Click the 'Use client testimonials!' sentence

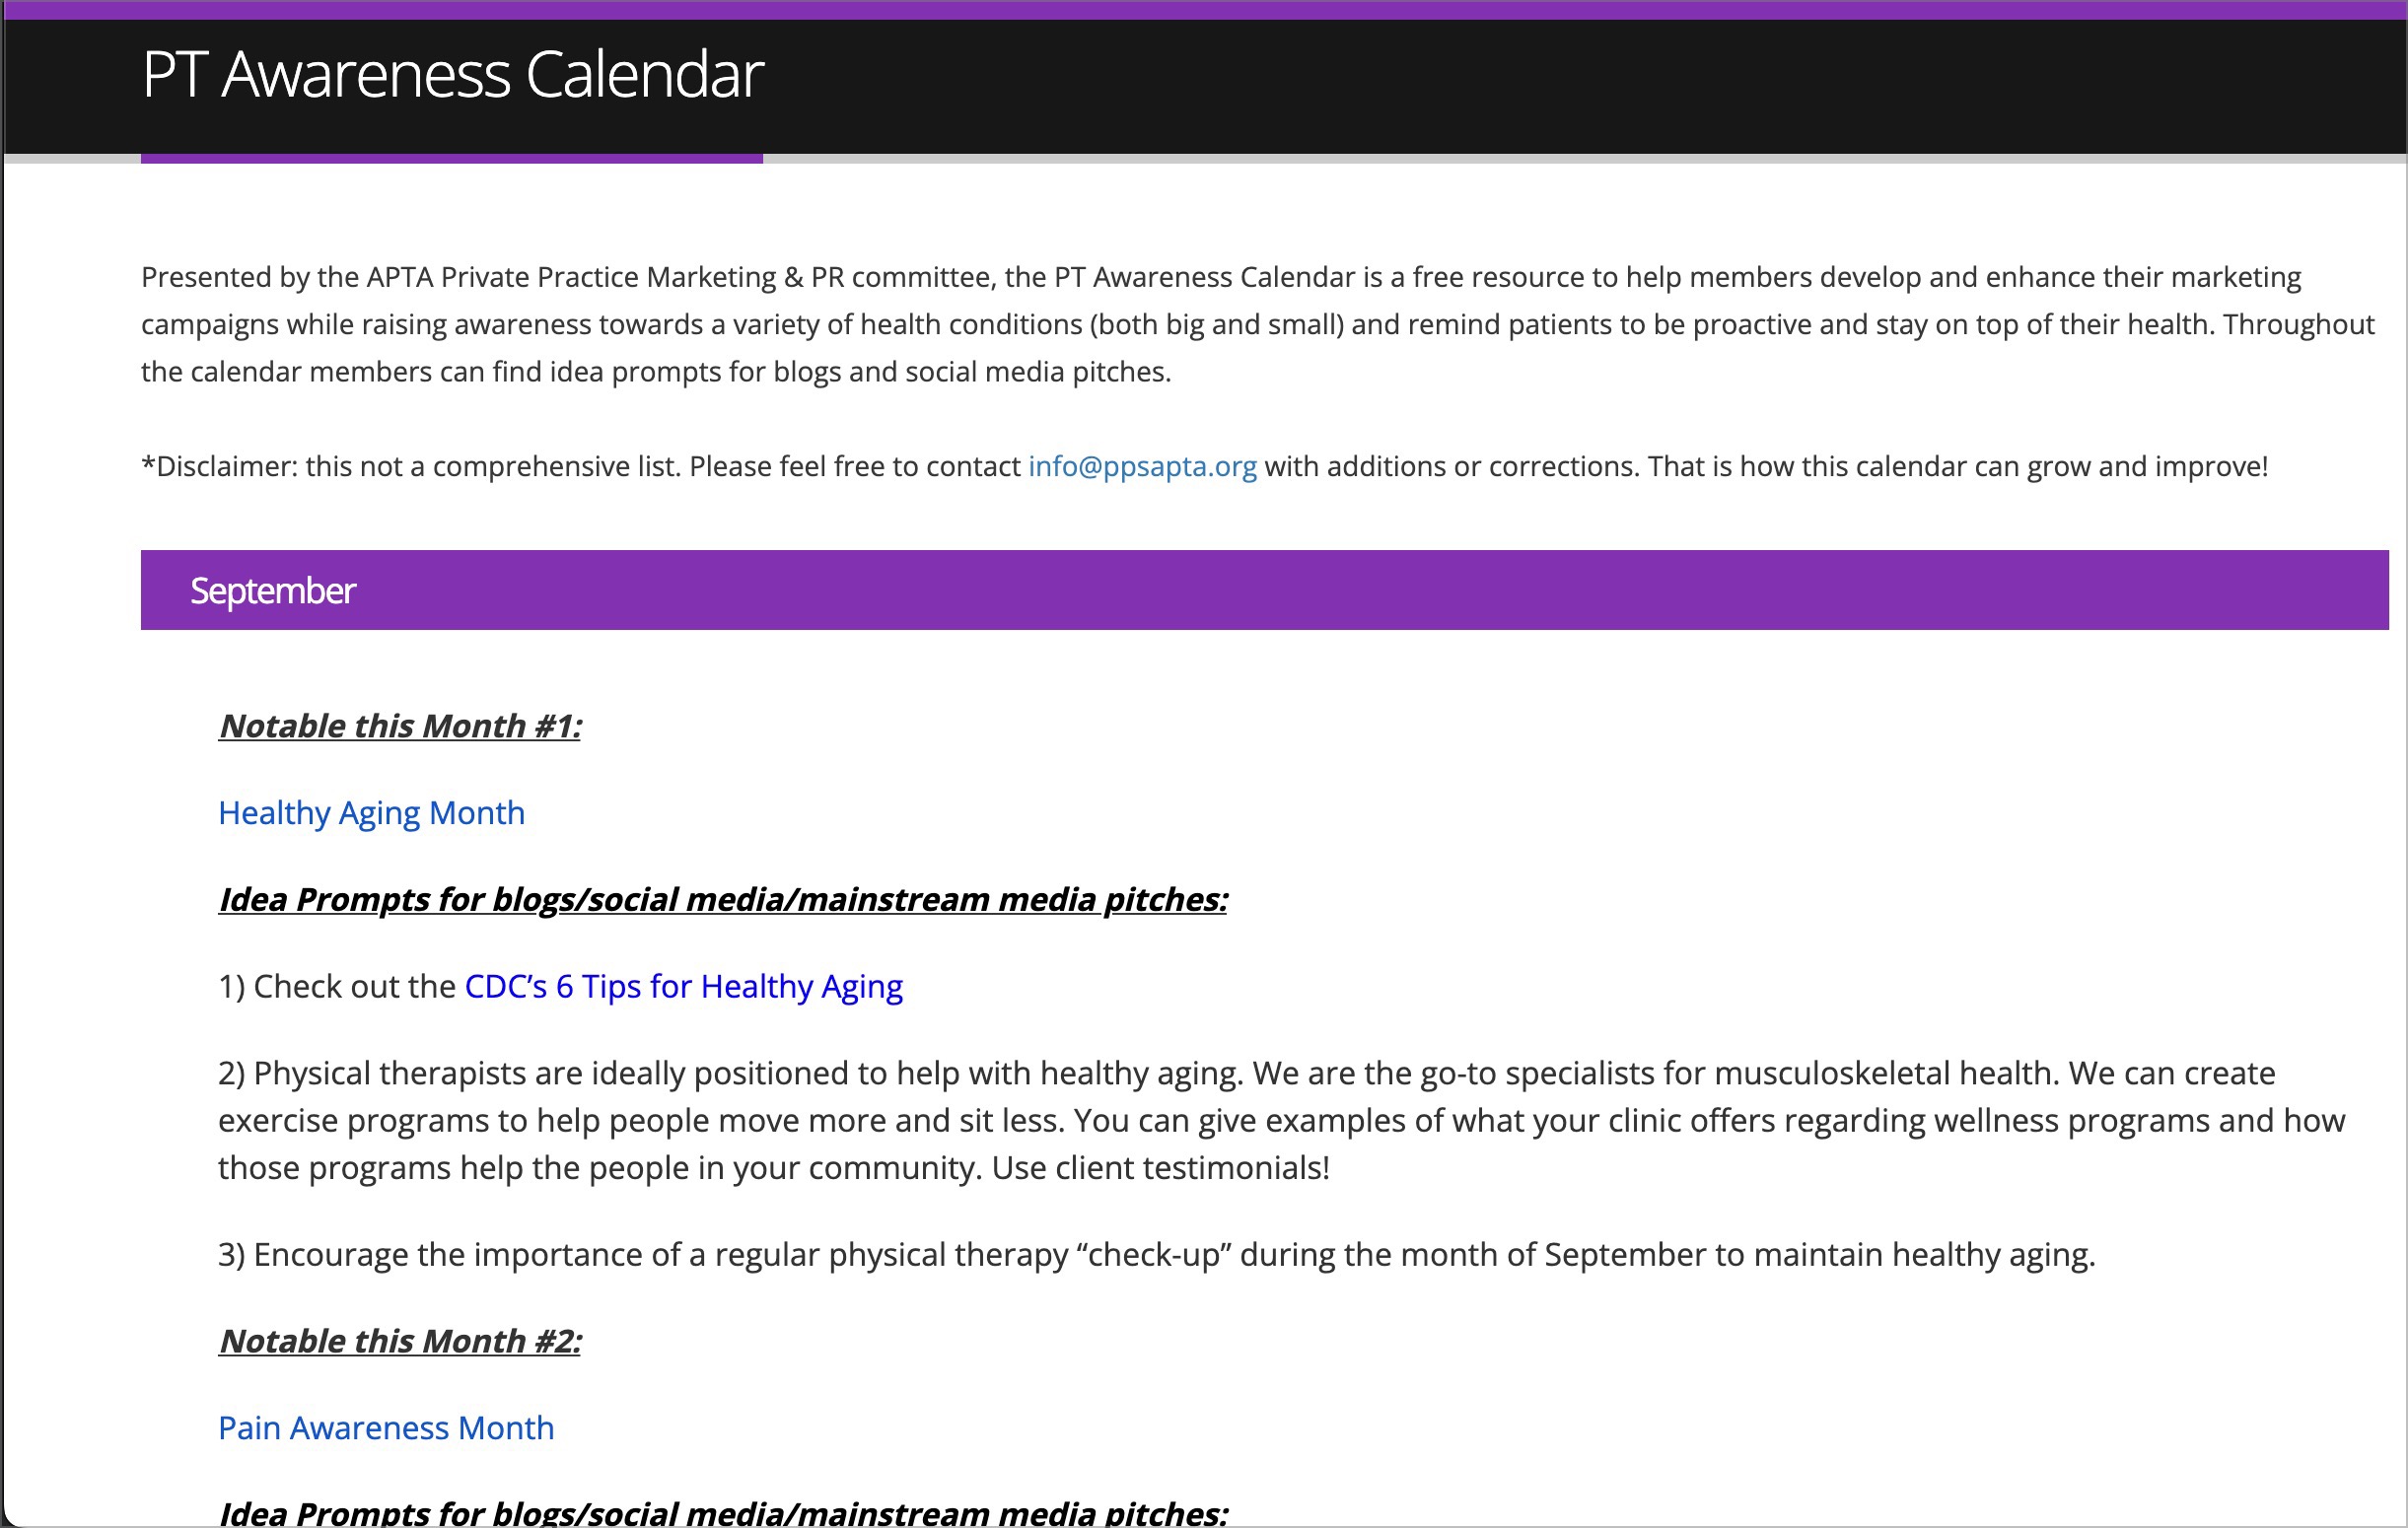(x=1160, y=1168)
